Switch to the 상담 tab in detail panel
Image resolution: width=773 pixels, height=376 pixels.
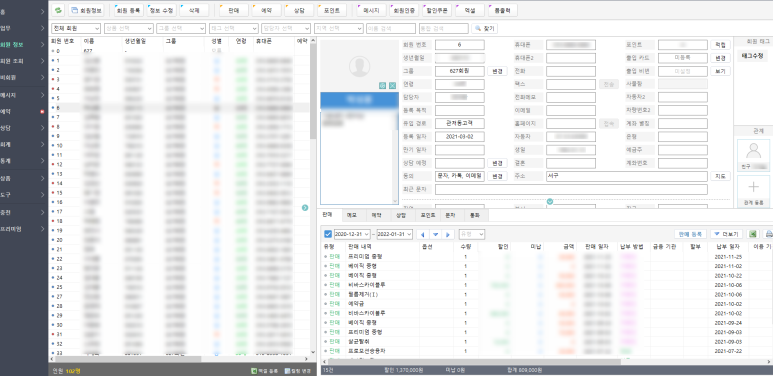pyautogui.click(x=401, y=215)
